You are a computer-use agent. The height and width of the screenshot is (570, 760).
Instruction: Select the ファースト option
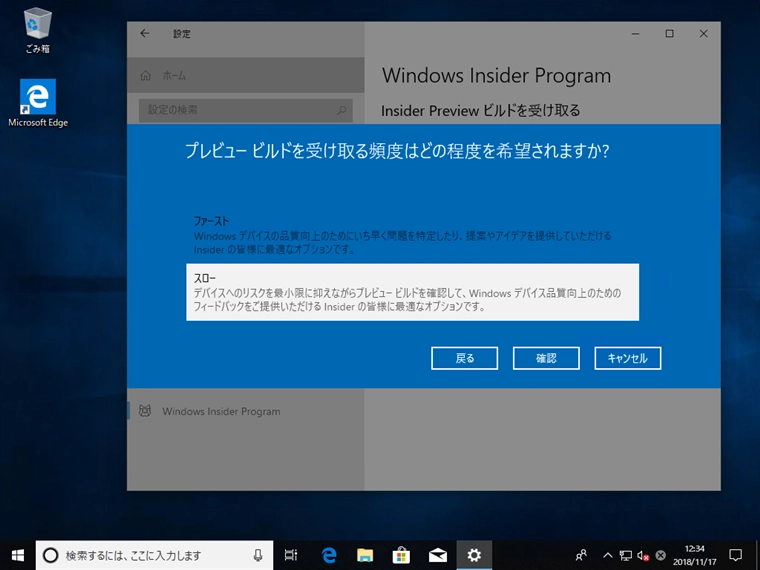click(412, 236)
